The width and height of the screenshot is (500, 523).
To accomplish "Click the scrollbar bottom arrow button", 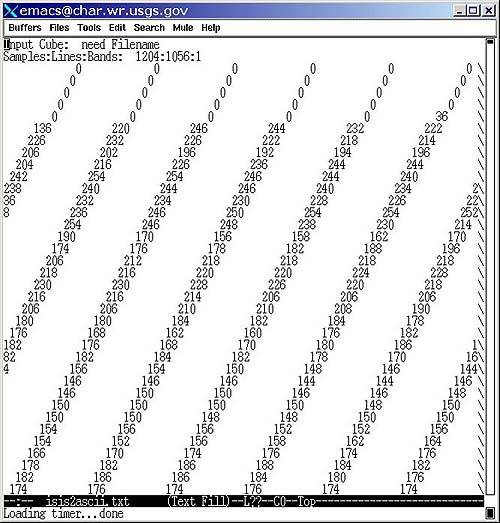I will point(490,512).
